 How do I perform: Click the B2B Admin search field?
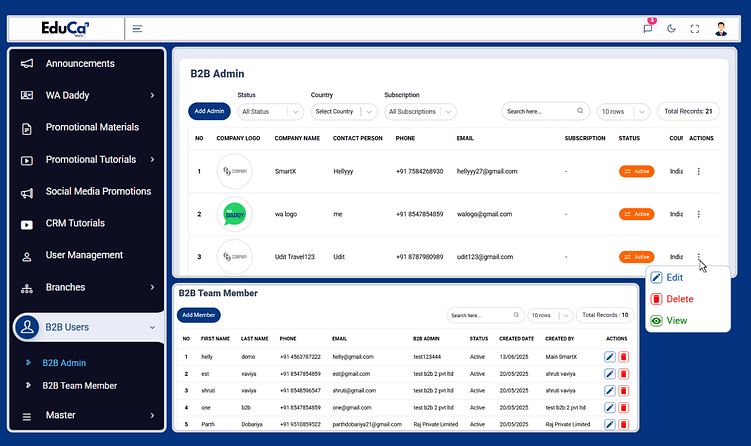[x=540, y=112]
